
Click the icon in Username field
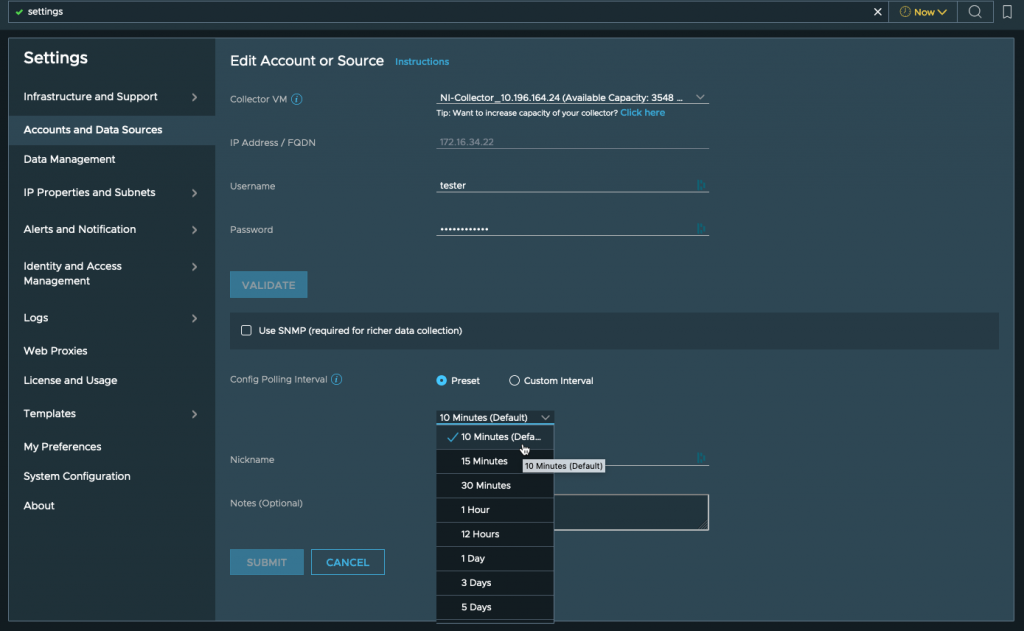pyautogui.click(x=701, y=185)
